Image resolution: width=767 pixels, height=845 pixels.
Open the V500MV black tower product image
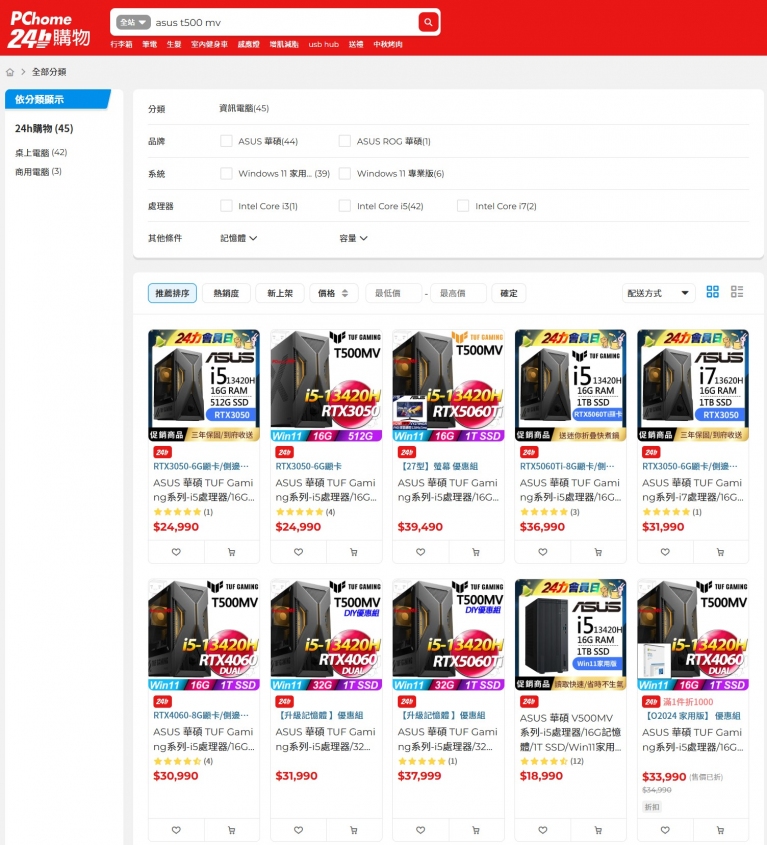[x=571, y=635]
